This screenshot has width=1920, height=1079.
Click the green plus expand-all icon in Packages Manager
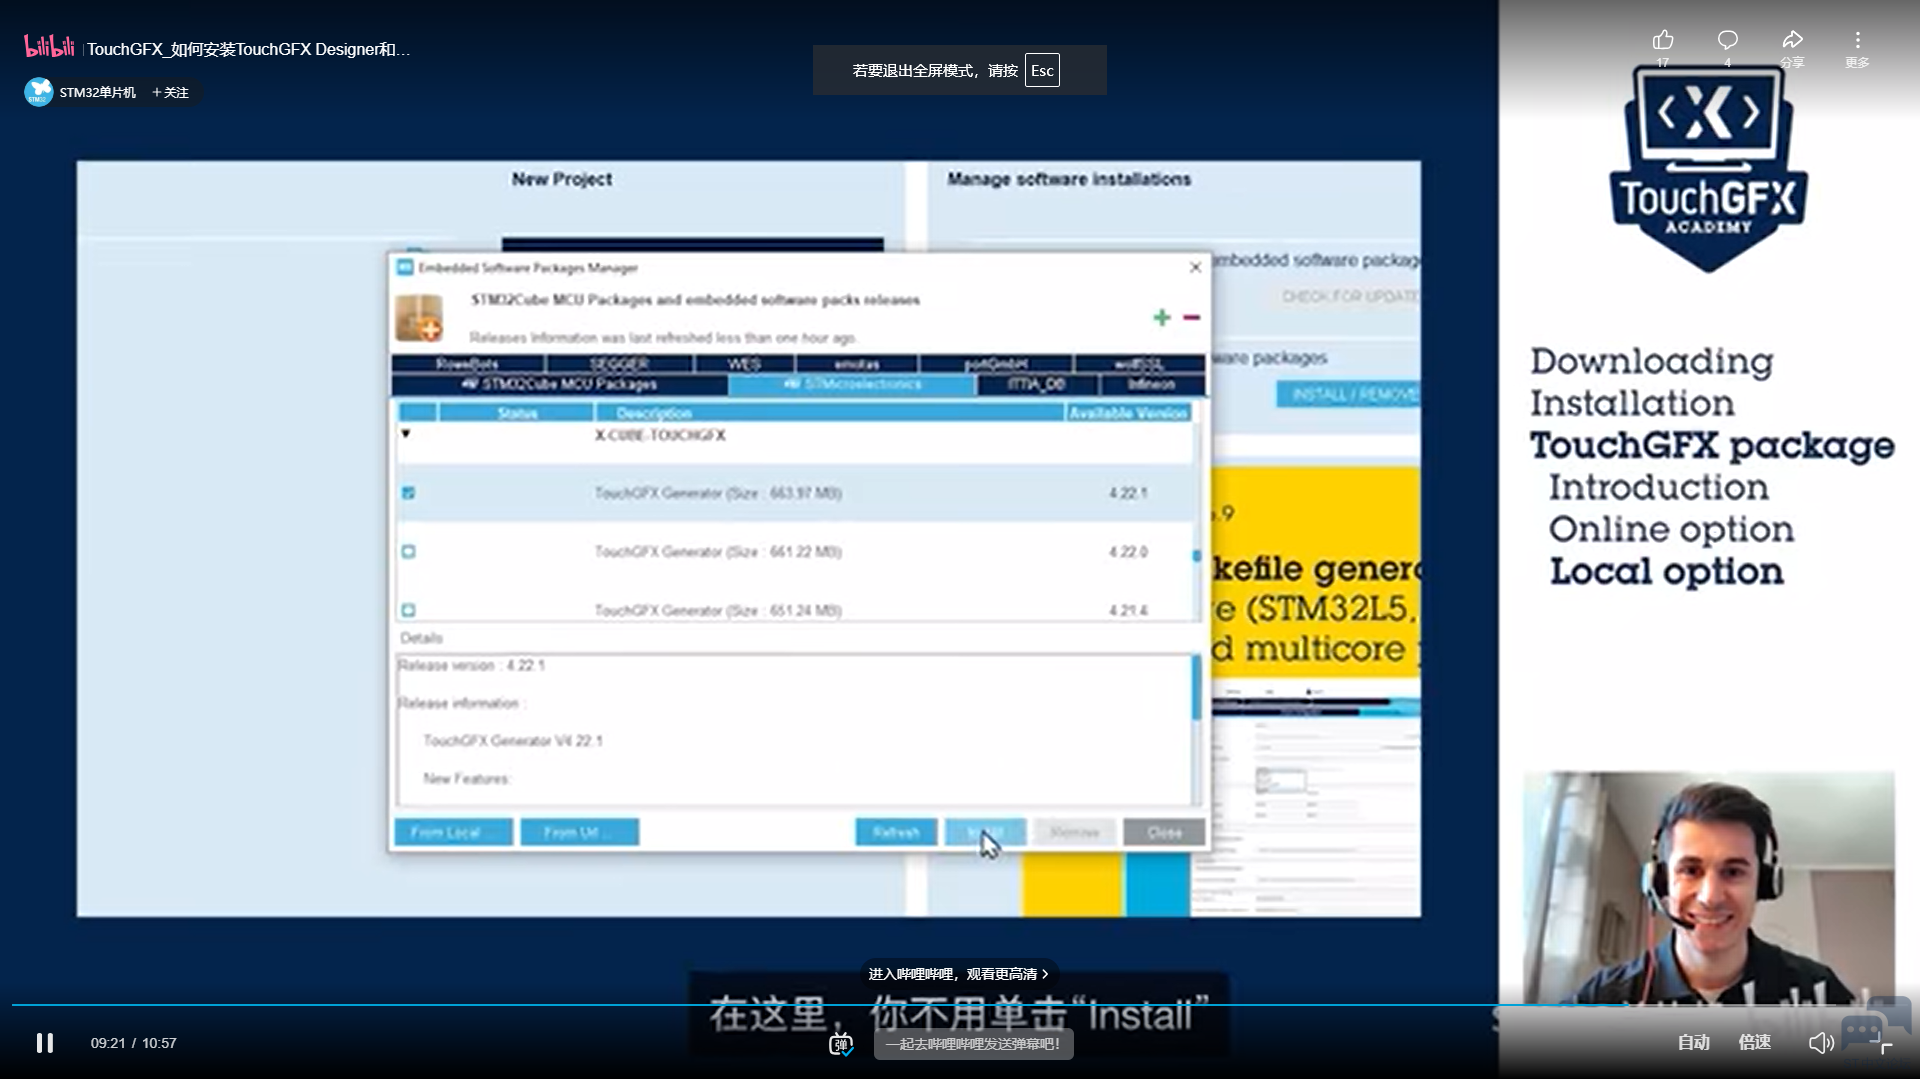click(1161, 317)
